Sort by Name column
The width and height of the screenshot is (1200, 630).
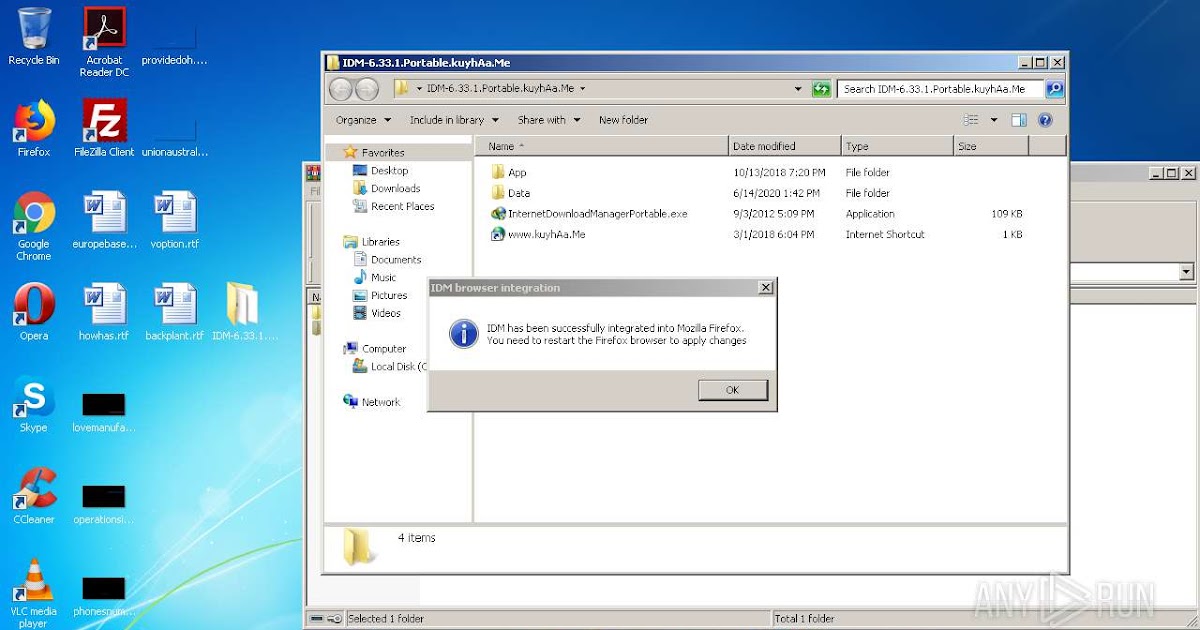[x=601, y=146]
